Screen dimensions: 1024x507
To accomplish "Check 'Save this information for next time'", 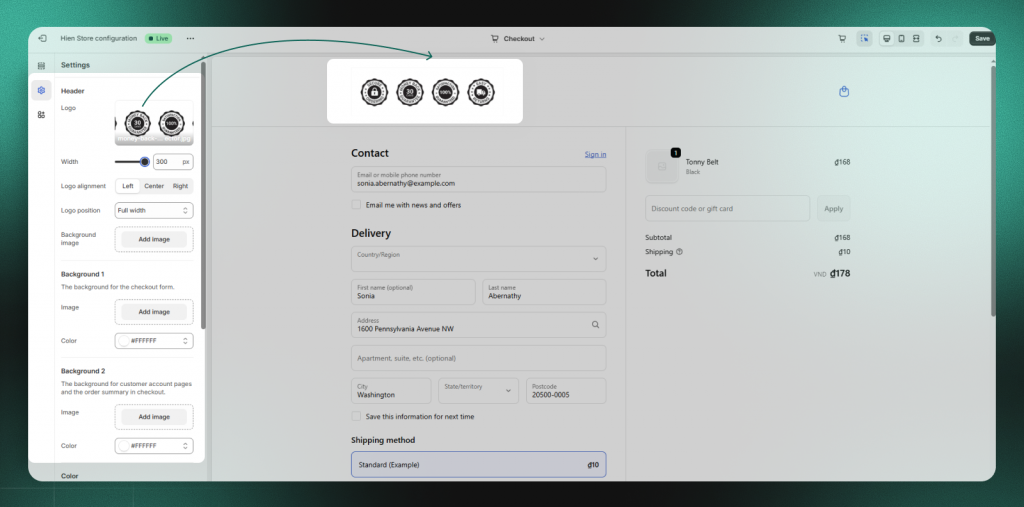I will click(x=356, y=416).
